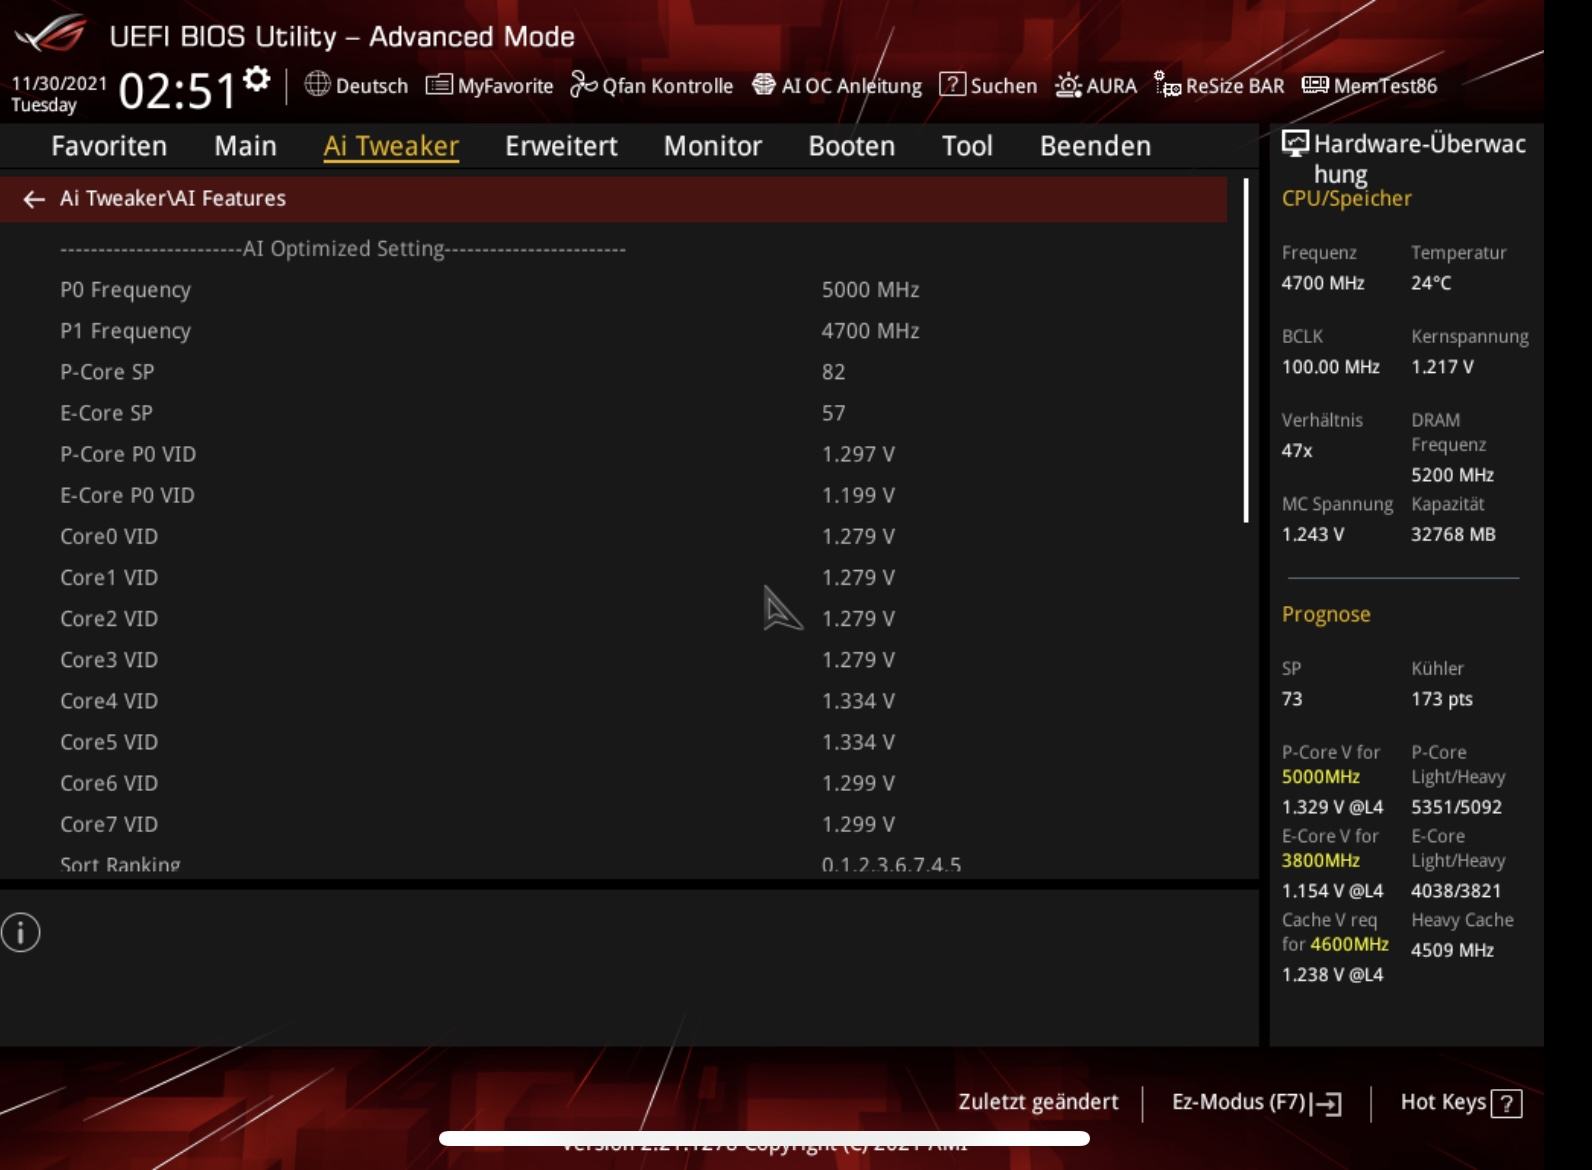This screenshot has height=1170, width=1592.
Task: Open the Favoriten tab
Action: (x=109, y=146)
